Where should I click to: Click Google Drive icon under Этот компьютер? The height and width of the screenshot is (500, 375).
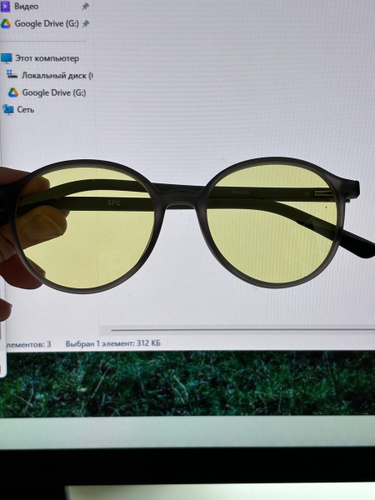click(13, 92)
